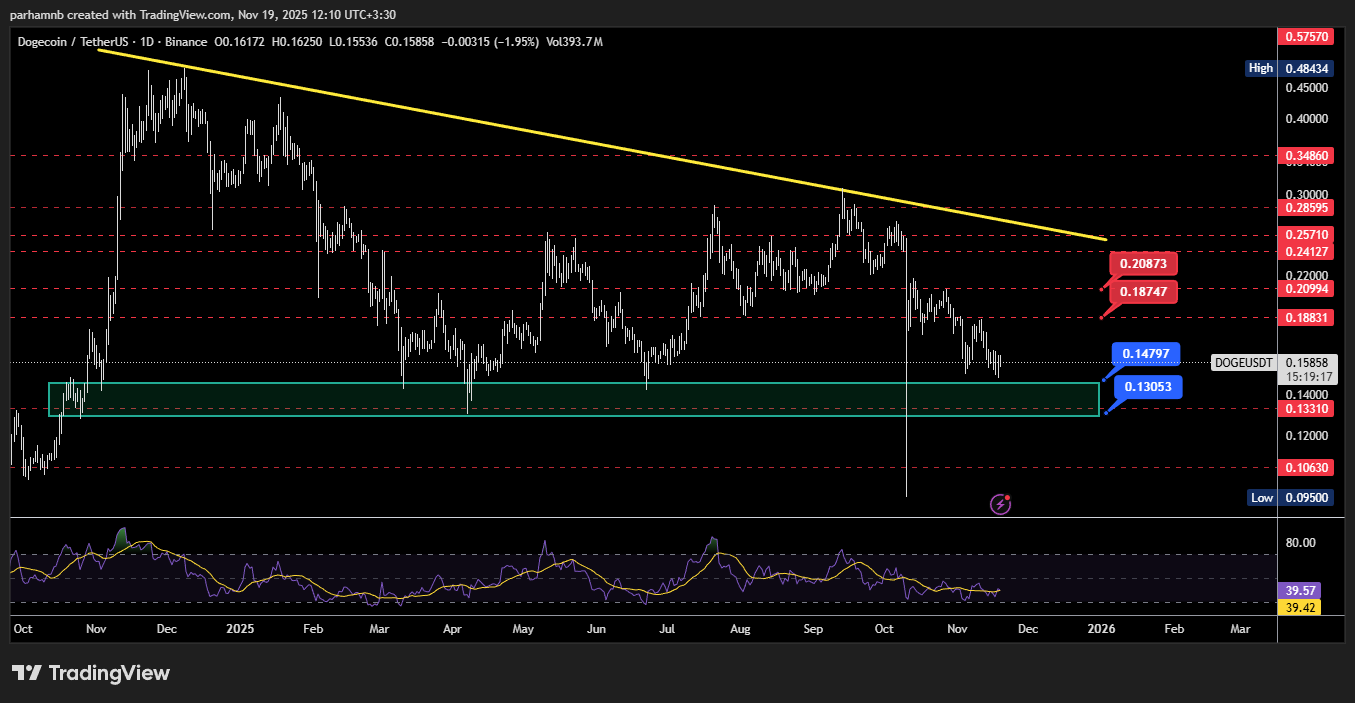Click the 0.10630 support level label
Image resolution: width=1355 pixels, height=703 pixels.
click(1307, 467)
